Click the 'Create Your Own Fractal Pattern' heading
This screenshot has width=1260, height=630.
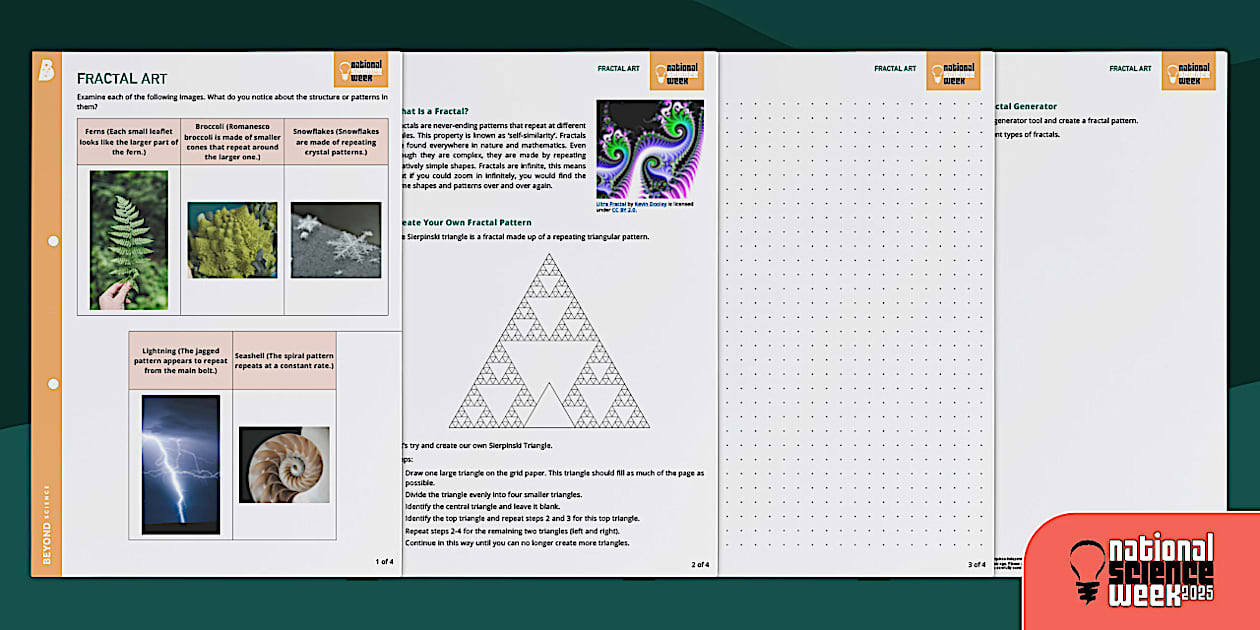[x=465, y=222]
